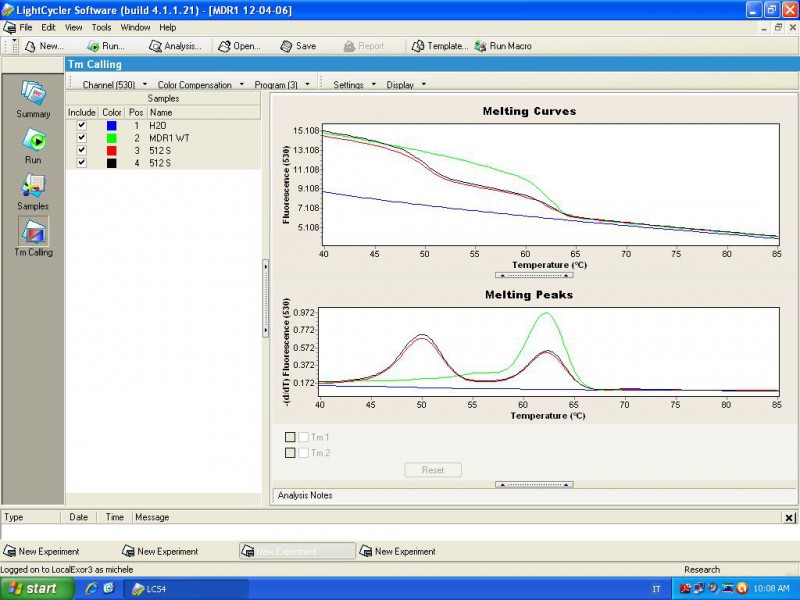
Task: Open the Tools menu
Action: click(101, 27)
